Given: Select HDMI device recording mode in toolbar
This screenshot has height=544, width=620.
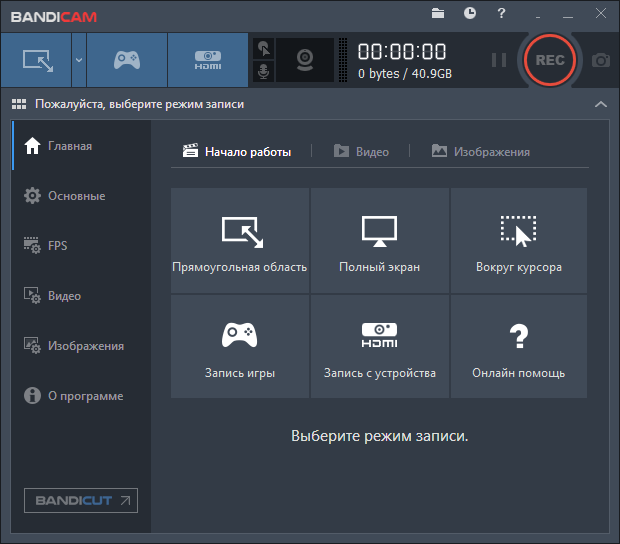Looking at the screenshot, I should click(208, 60).
